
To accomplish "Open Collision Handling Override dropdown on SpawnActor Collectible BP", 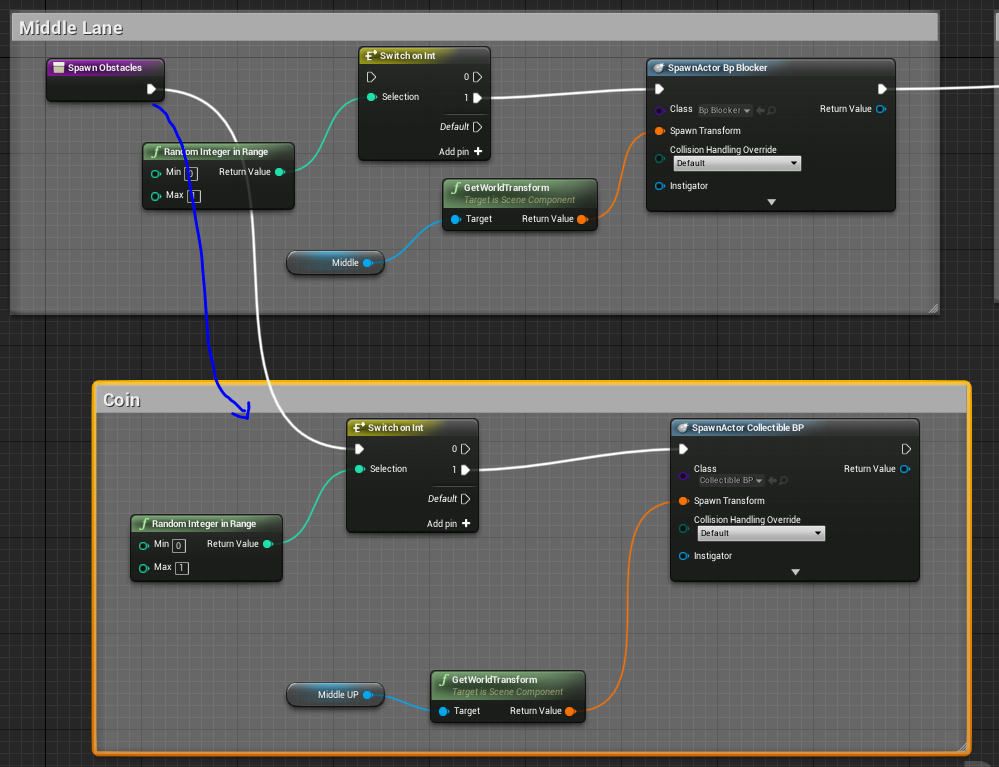I will point(760,534).
